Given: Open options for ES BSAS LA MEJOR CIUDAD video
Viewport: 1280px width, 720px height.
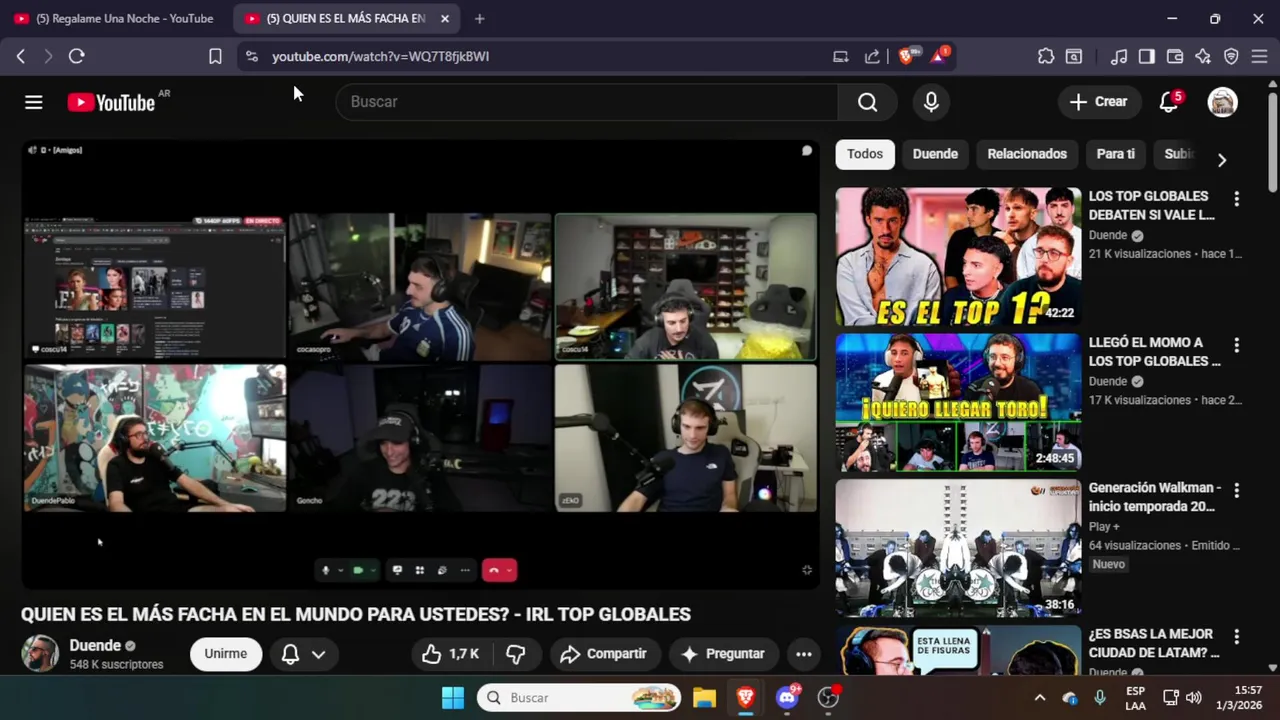Looking at the screenshot, I should pos(1236,637).
